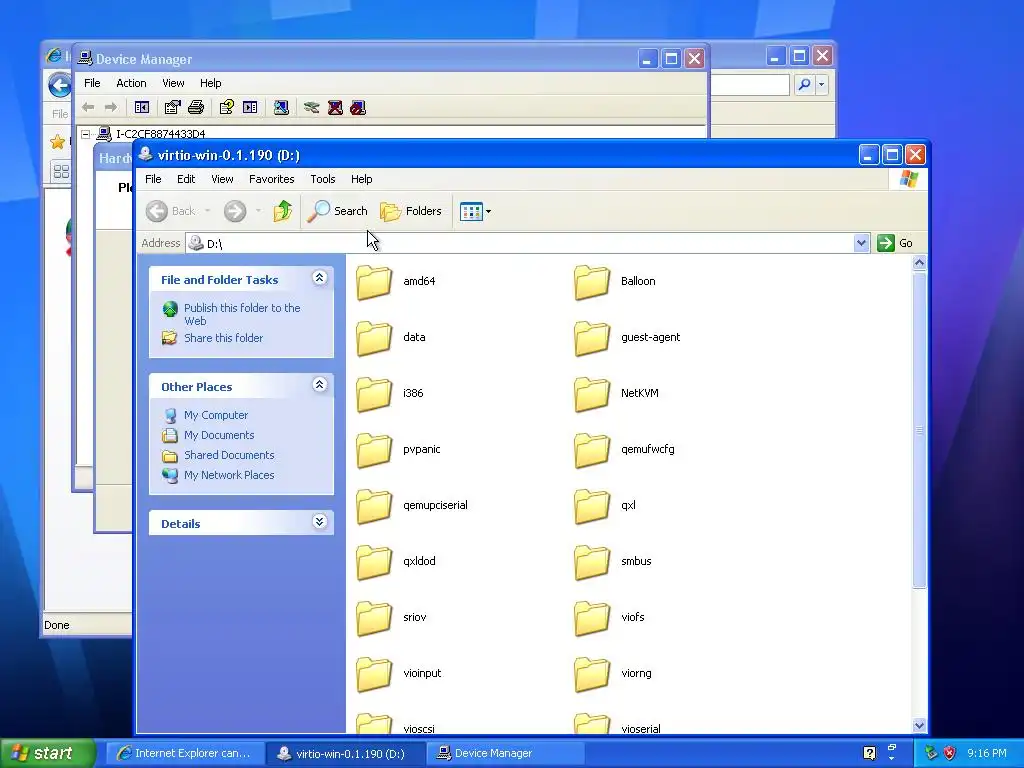Click the virtio-win-0.1.190 (D:) taskbar button
This screenshot has width=1024, height=768.
[345, 753]
